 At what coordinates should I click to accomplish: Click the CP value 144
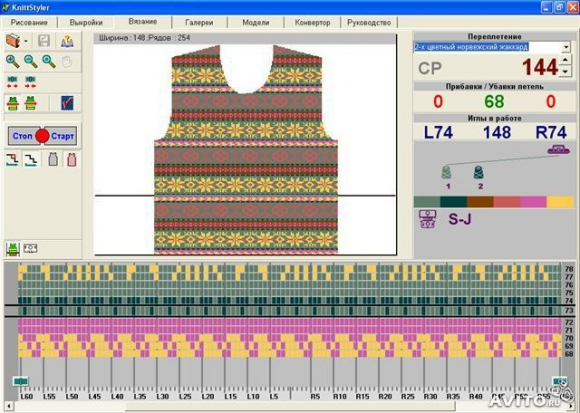pos(540,67)
